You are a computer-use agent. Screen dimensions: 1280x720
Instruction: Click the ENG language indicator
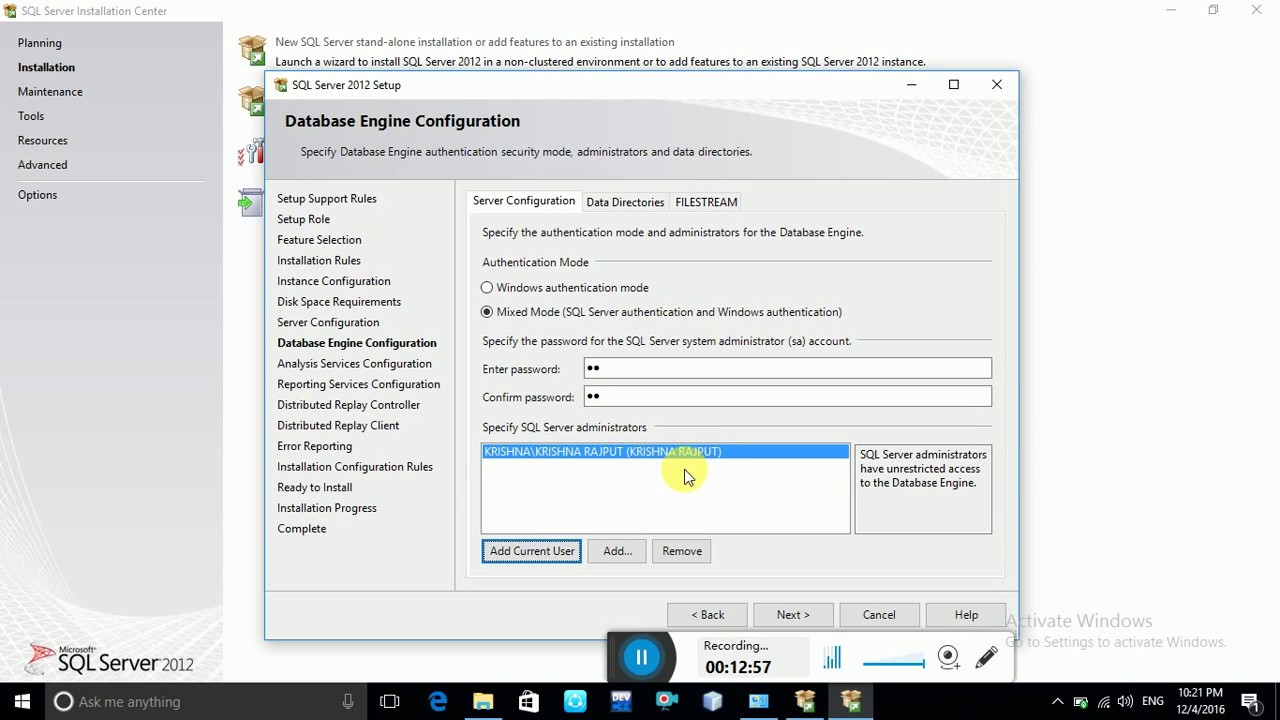point(1152,701)
